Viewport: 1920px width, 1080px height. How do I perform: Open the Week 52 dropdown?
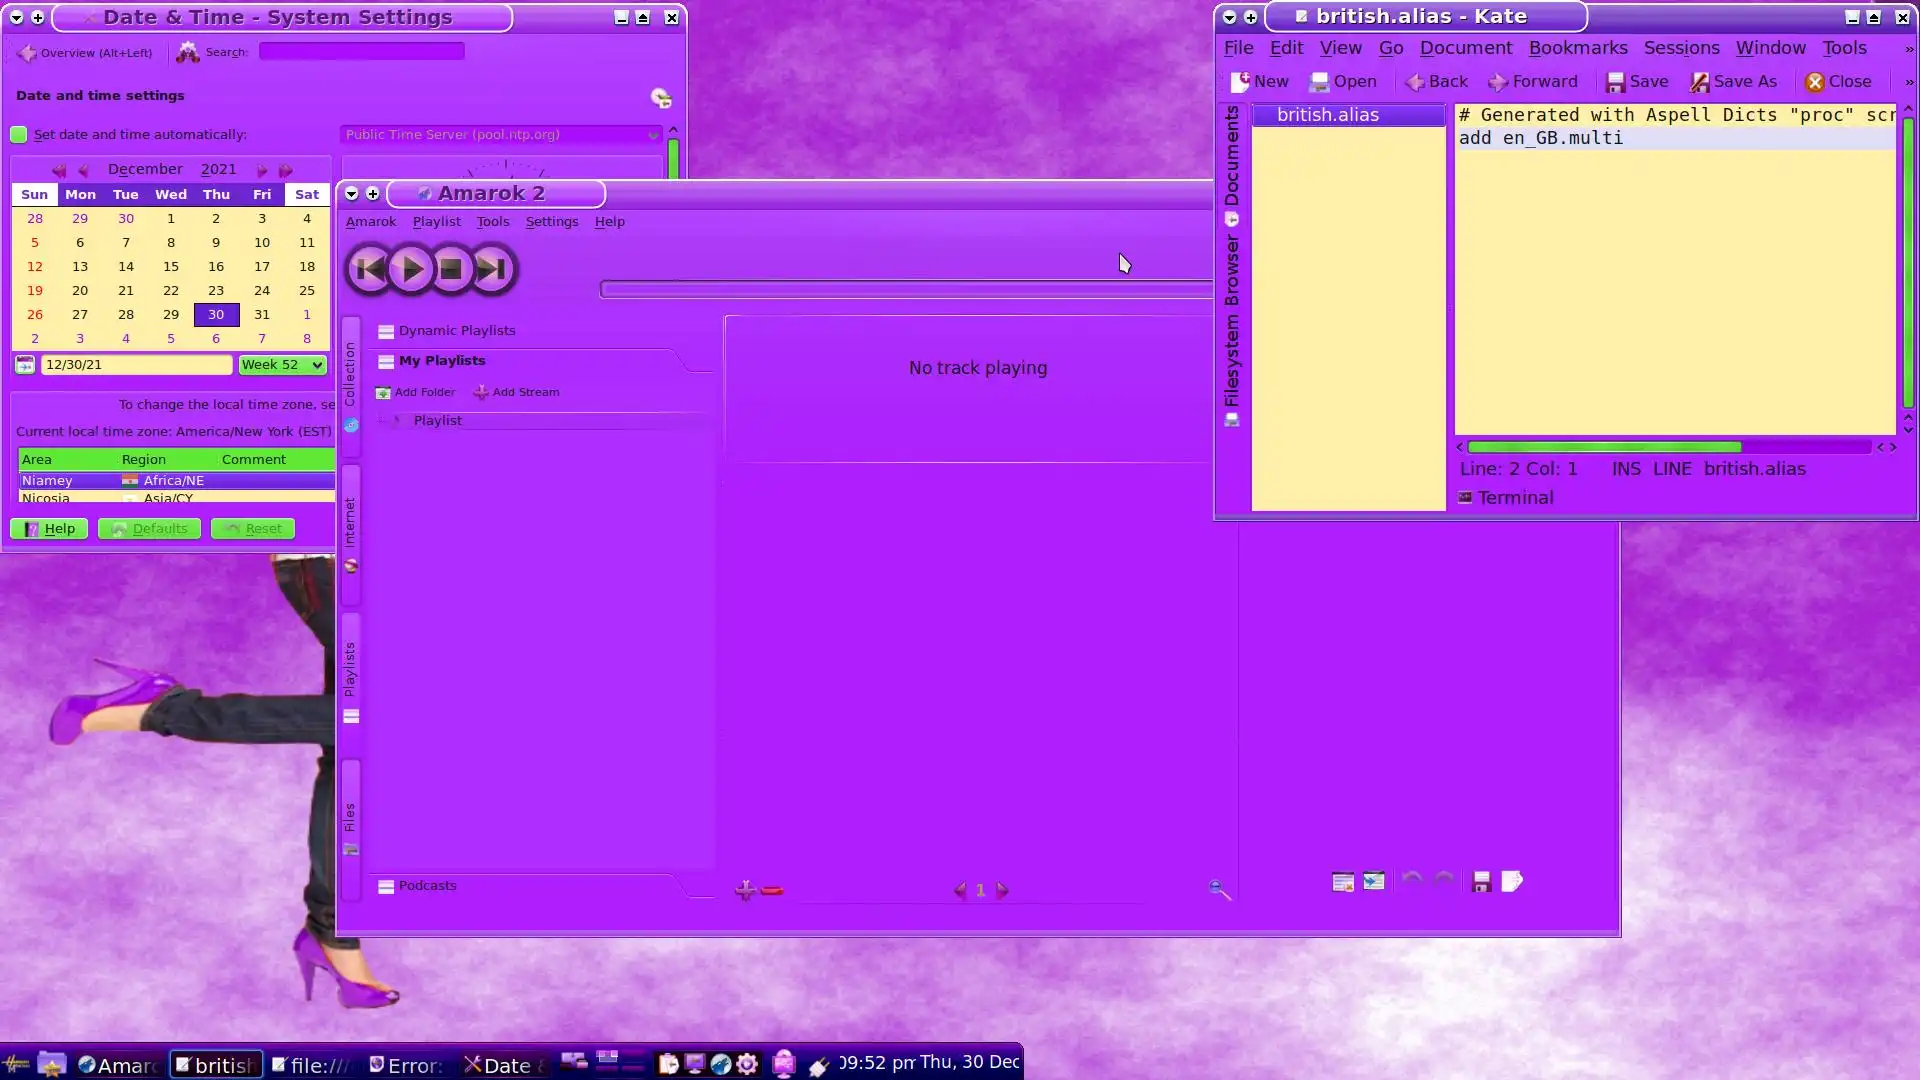pyautogui.click(x=282, y=365)
